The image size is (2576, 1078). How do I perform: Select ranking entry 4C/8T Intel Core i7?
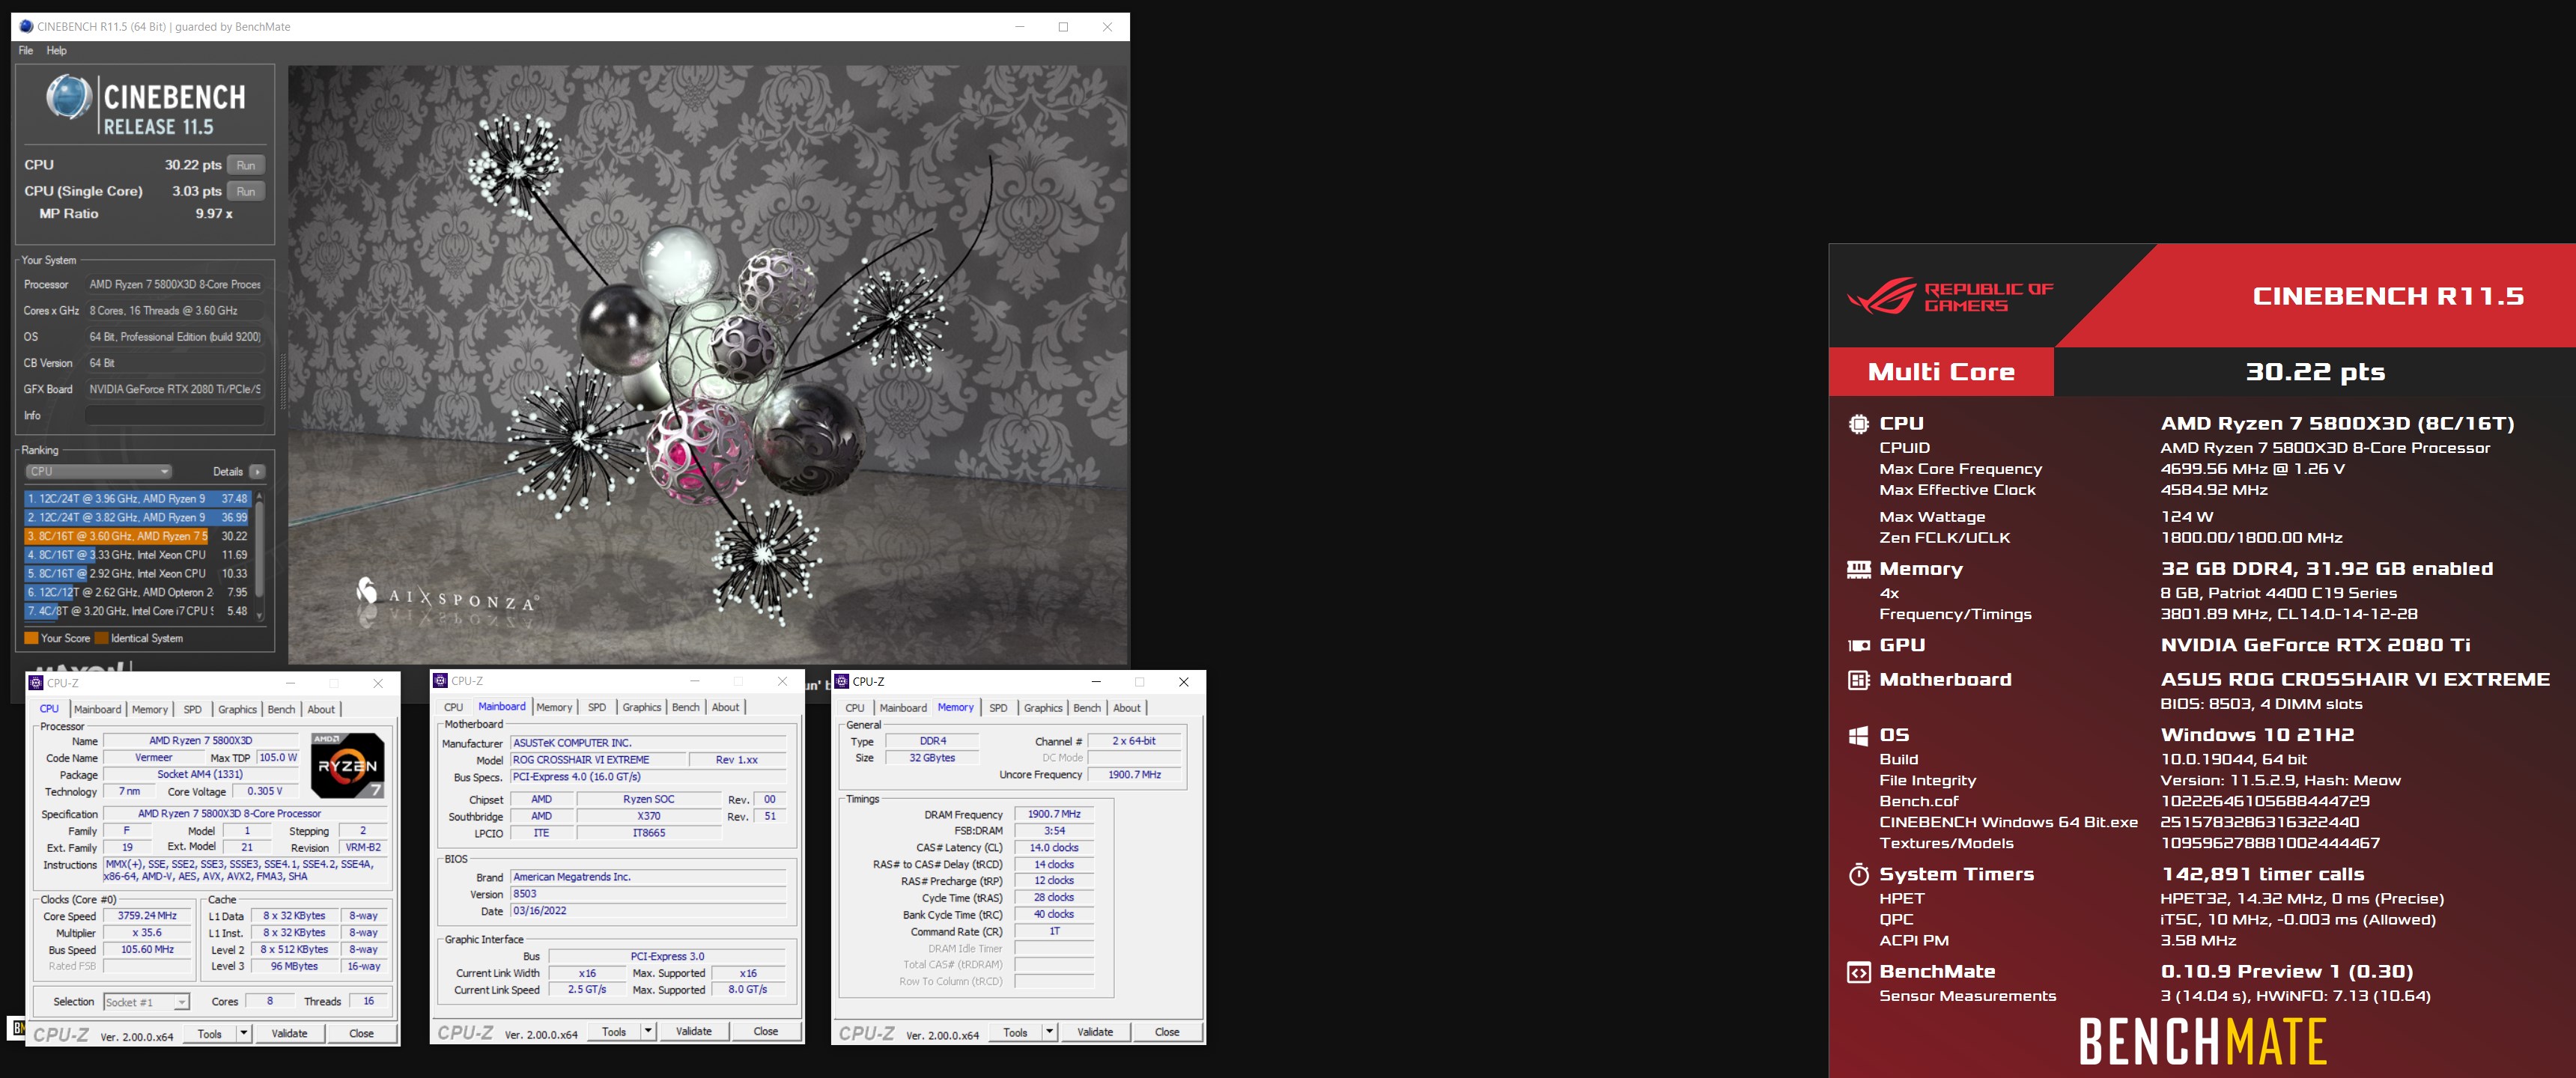click(137, 611)
